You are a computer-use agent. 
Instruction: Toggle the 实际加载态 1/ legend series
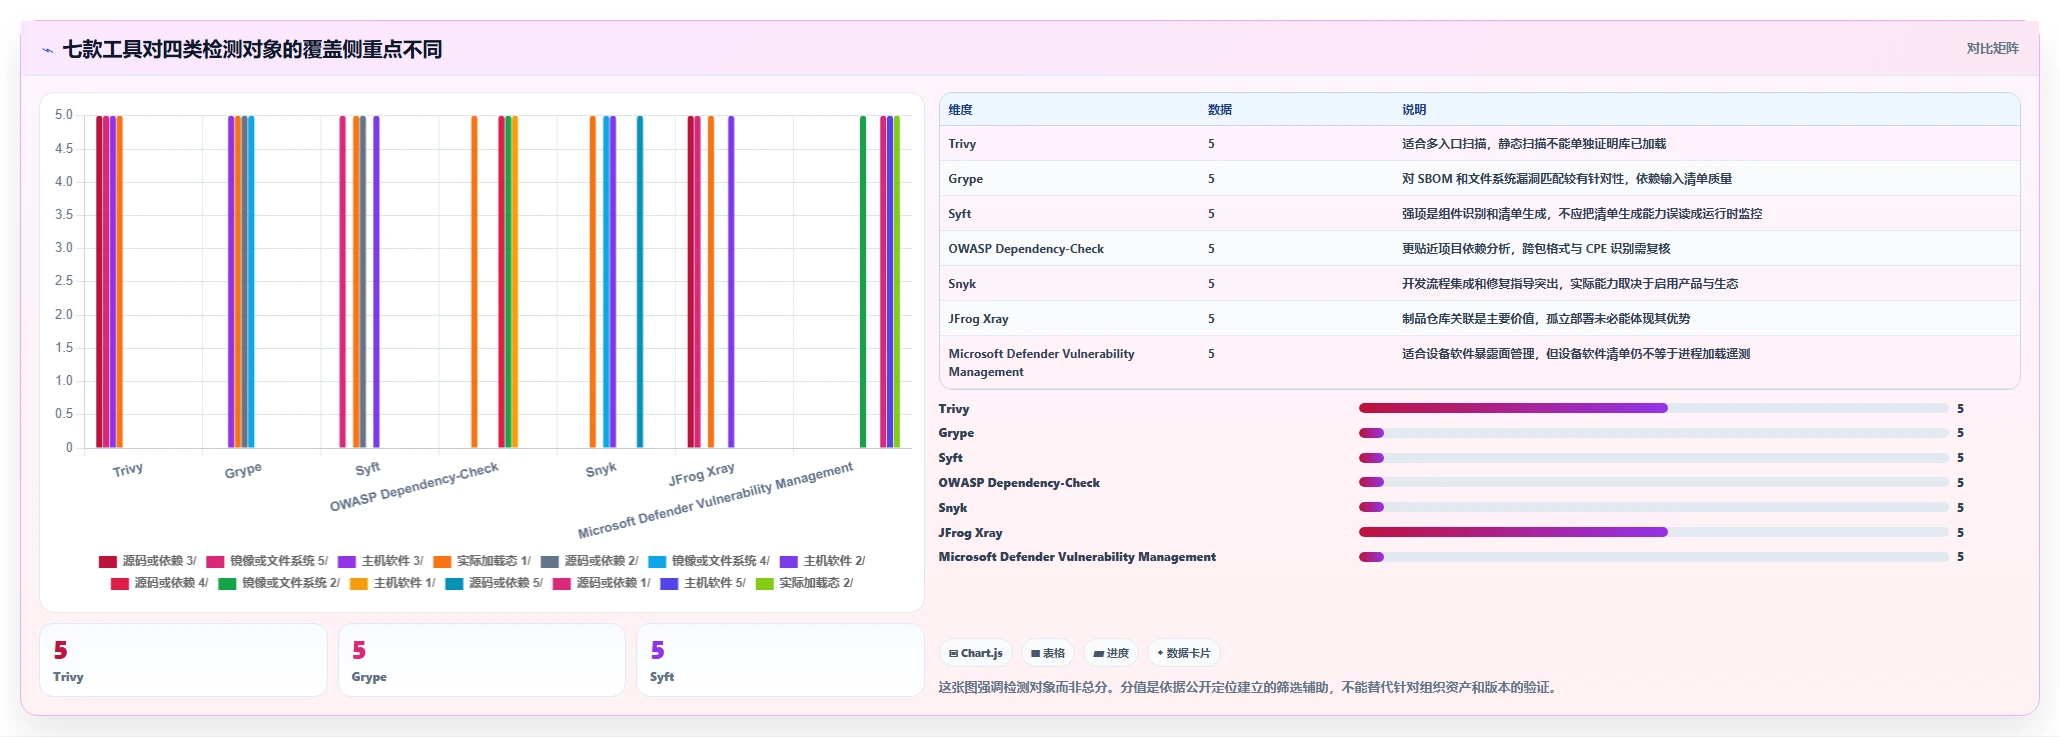click(482, 561)
